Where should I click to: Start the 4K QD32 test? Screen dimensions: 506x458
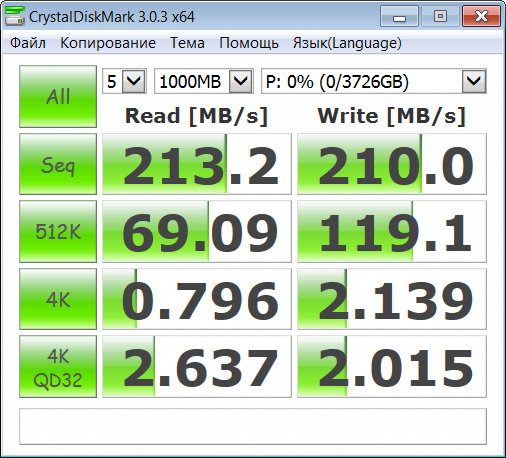click(x=58, y=366)
